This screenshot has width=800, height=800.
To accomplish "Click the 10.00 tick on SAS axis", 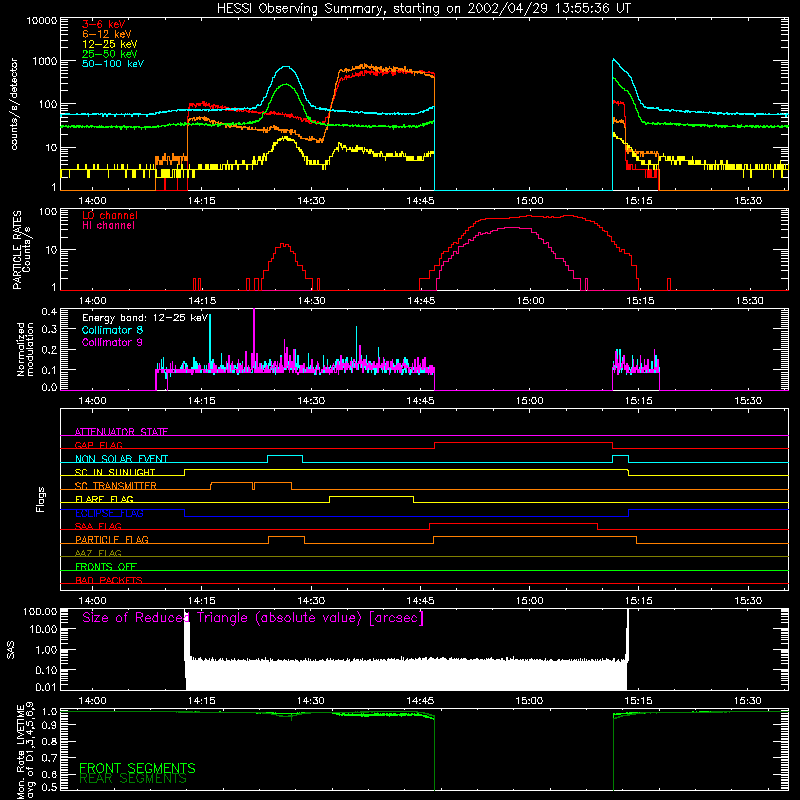I will [43, 629].
